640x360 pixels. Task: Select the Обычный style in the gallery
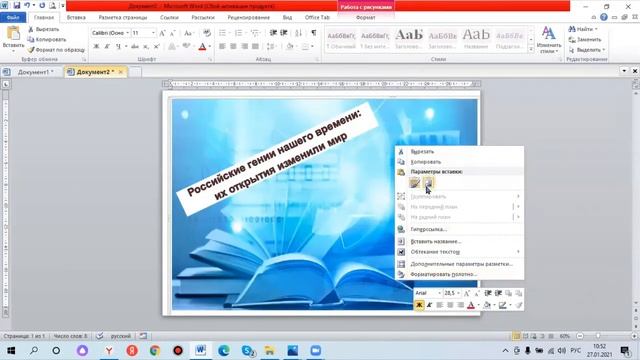click(x=341, y=40)
